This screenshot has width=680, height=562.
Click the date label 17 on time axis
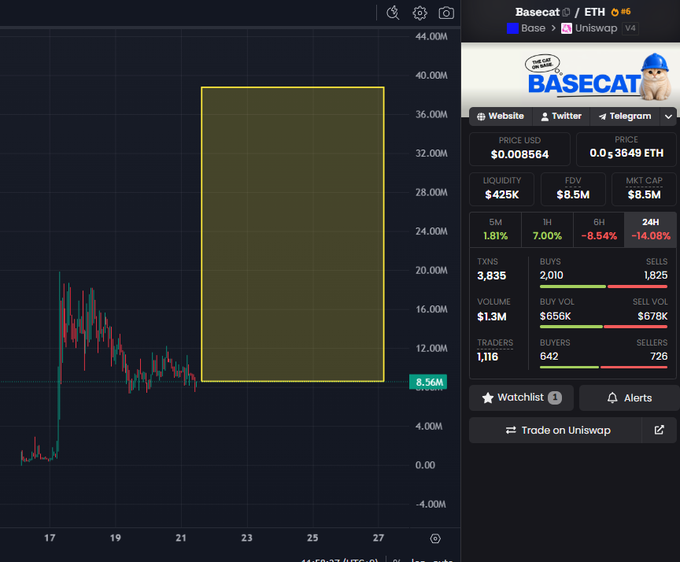(x=49, y=538)
